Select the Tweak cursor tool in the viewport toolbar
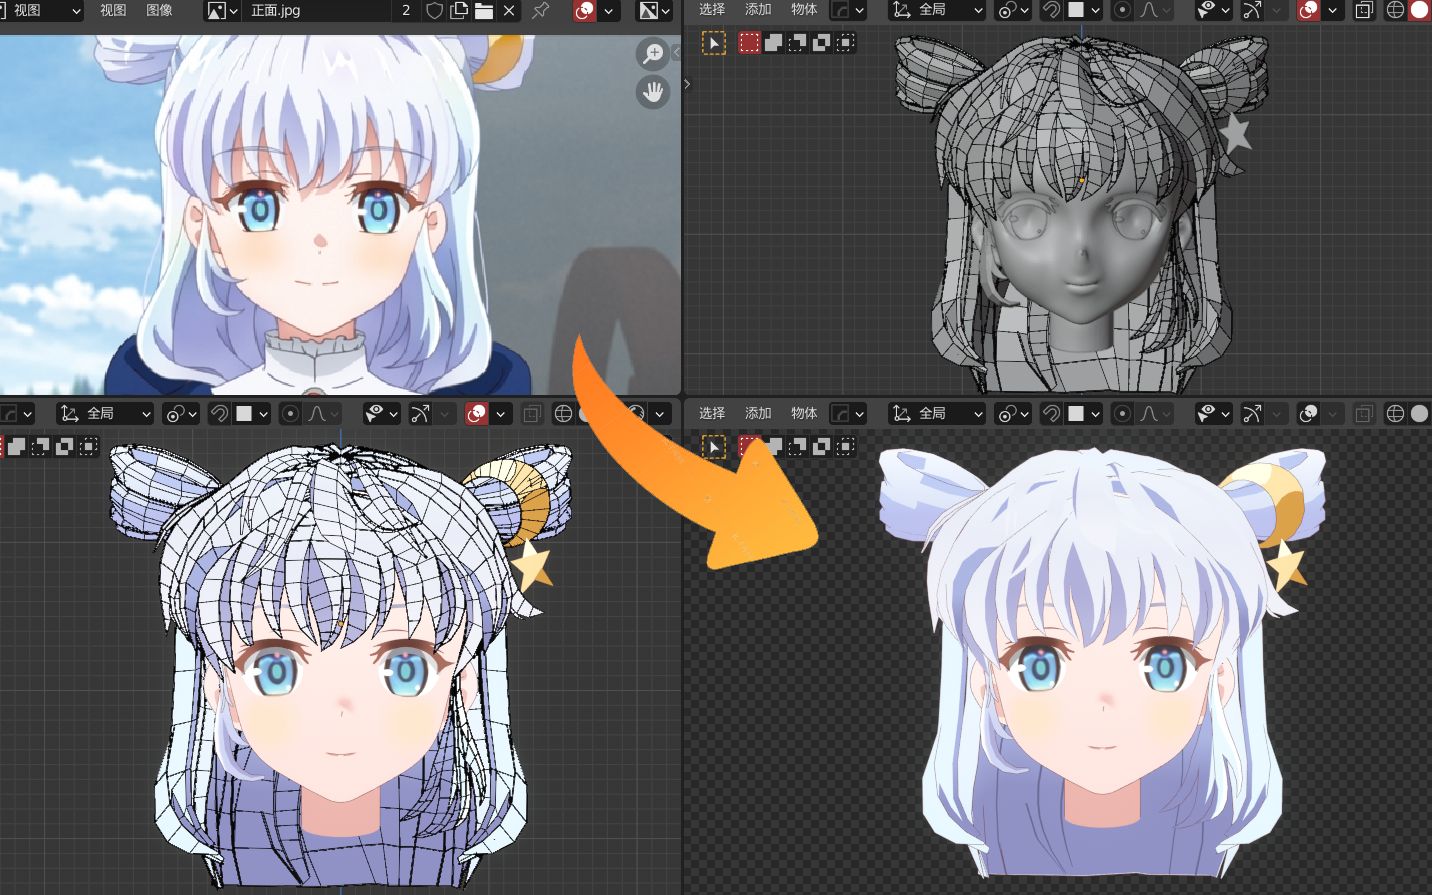The width and height of the screenshot is (1432, 895). pos(712,42)
